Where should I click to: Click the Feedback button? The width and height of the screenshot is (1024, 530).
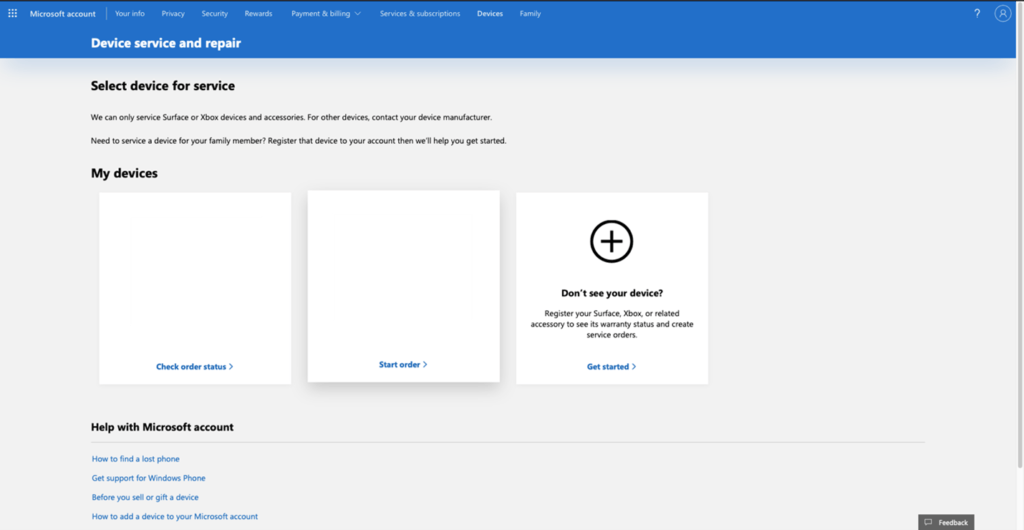(x=946, y=522)
